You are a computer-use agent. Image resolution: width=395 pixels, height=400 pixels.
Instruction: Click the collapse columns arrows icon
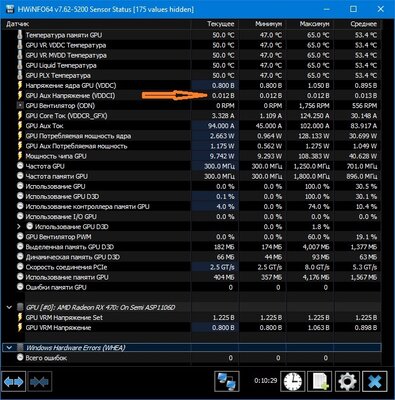tap(39, 381)
